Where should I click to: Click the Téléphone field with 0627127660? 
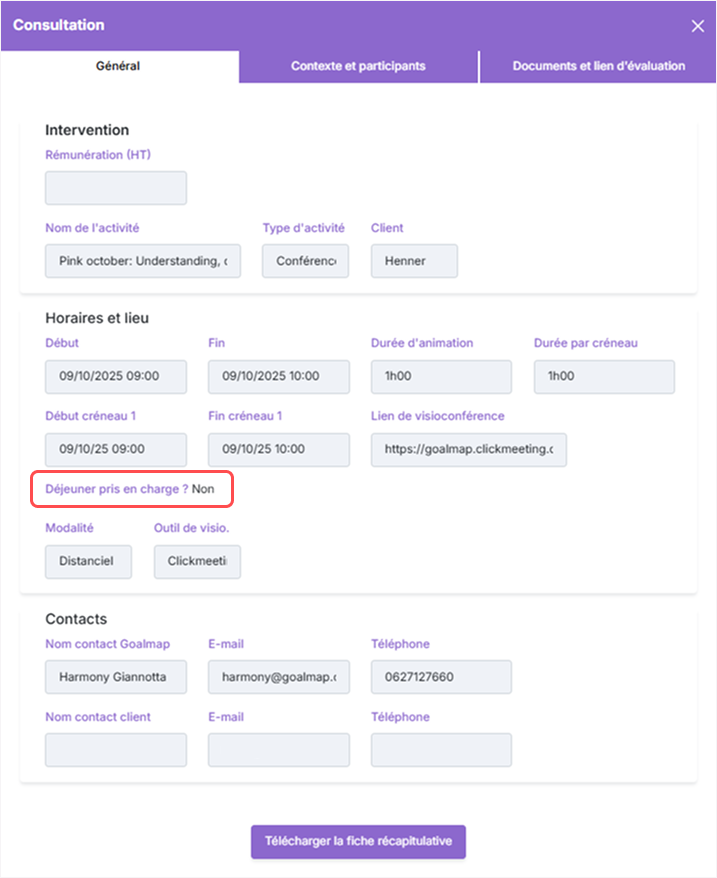click(441, 677)
